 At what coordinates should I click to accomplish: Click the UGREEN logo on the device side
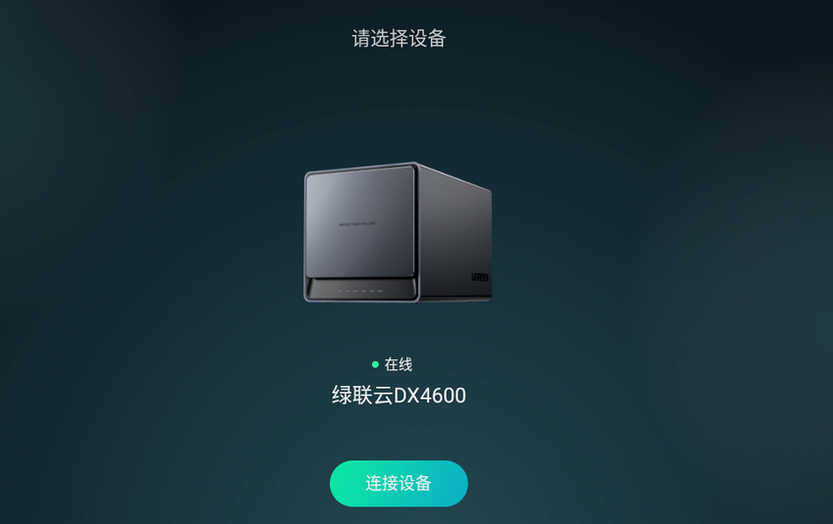[x=480, y=277]
